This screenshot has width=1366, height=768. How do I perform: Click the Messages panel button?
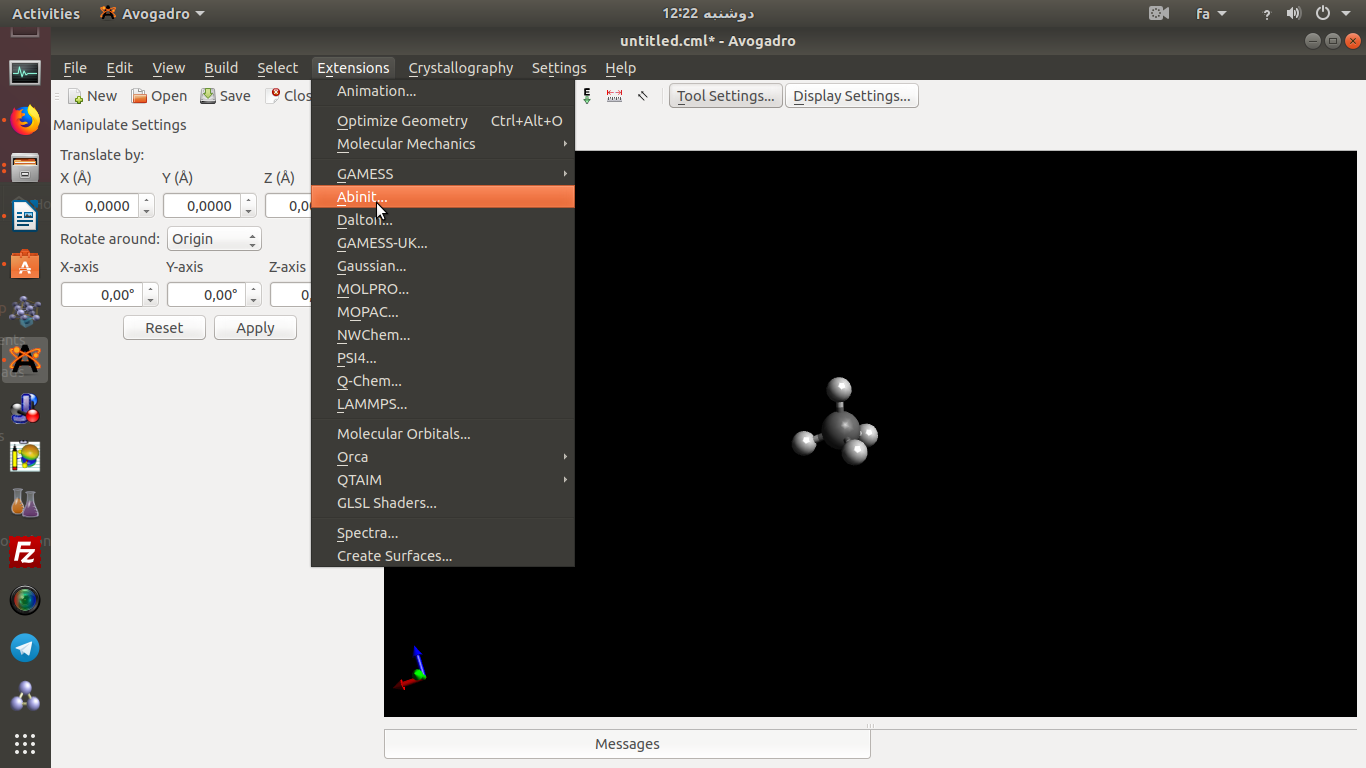[x=627, y=744]
